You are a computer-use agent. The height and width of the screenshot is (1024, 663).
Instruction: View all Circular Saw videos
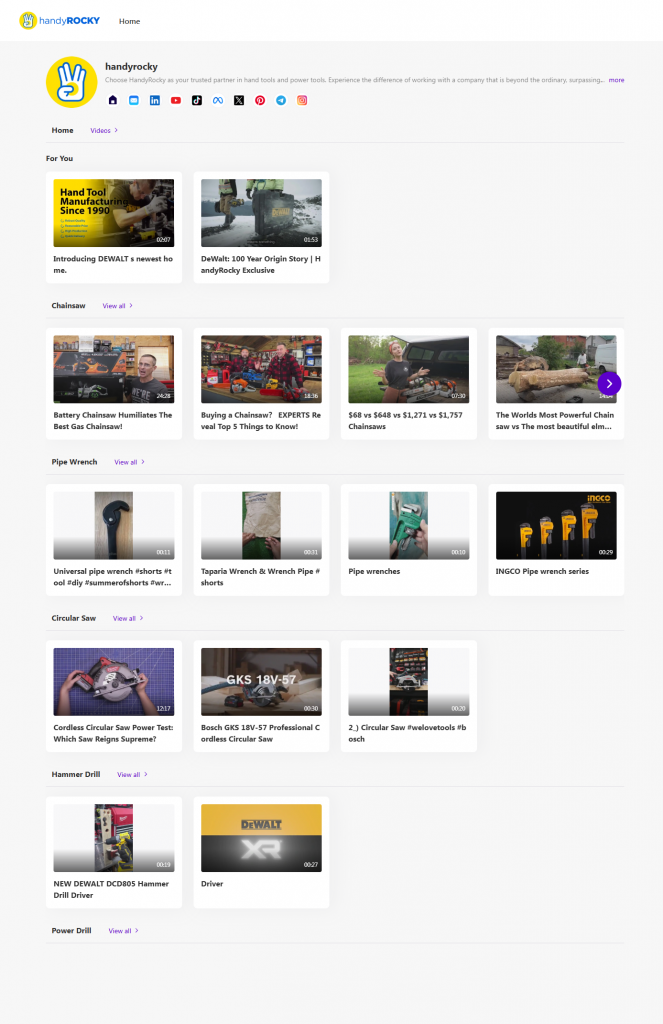pos(128,618)
